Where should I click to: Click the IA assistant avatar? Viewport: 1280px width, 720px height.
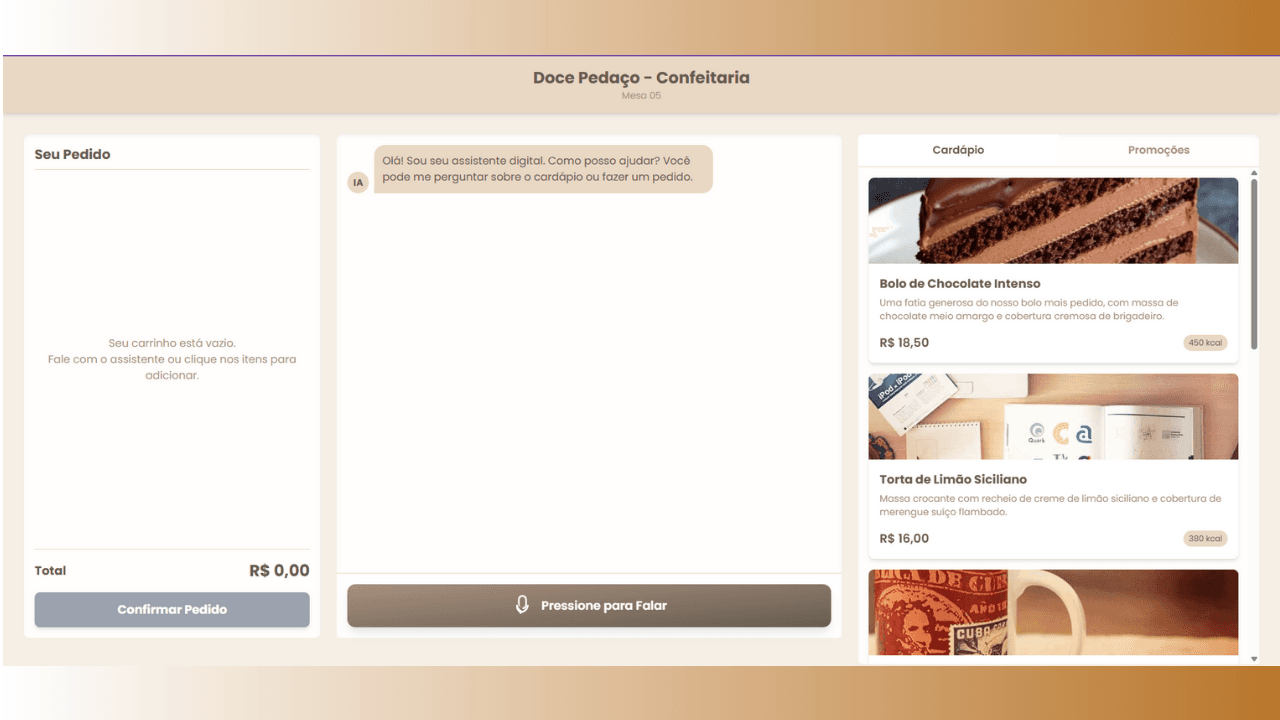pos(358,182)
